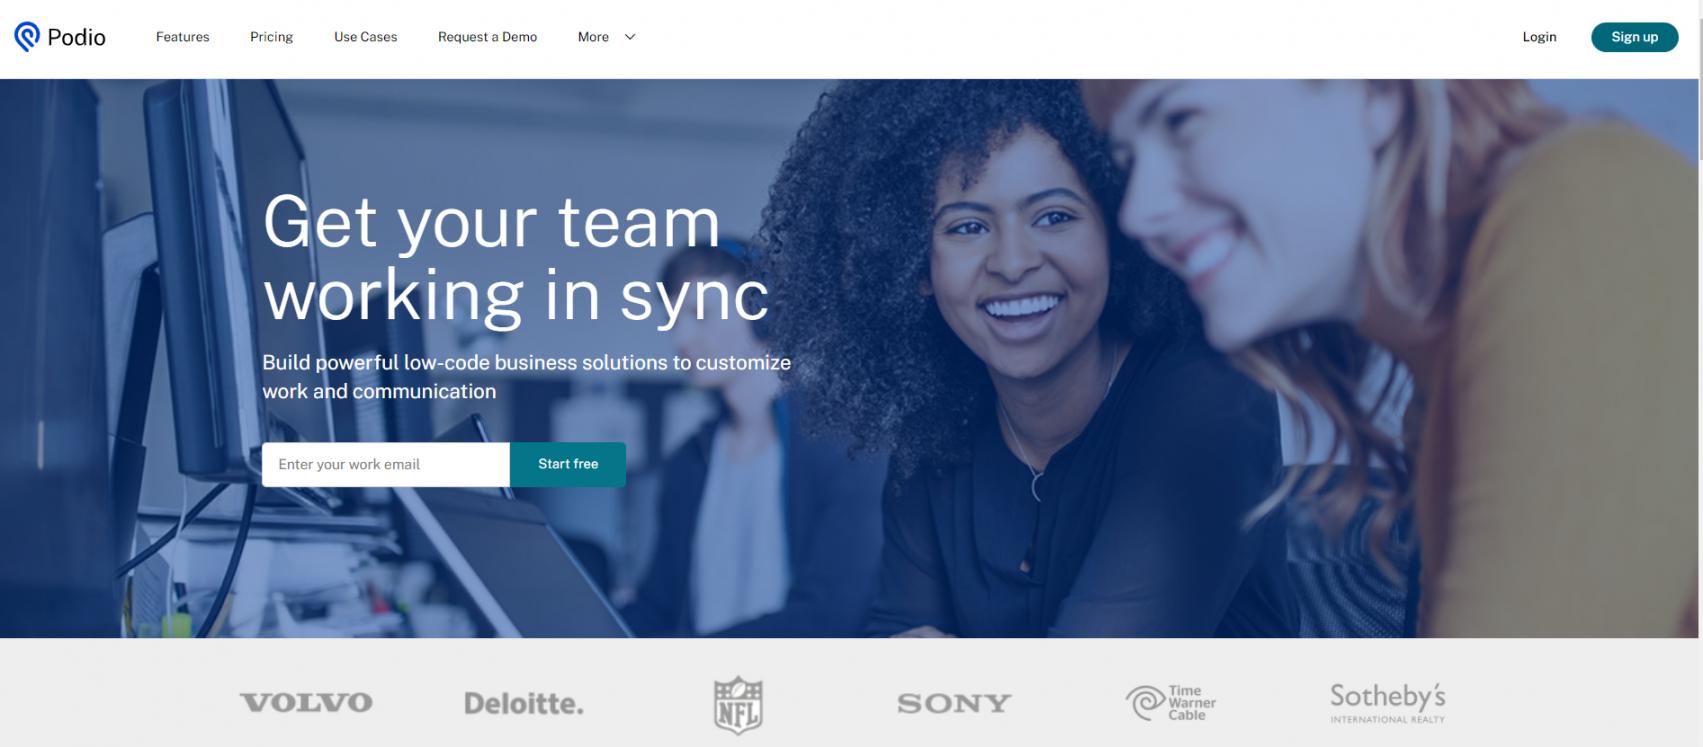This screenshot has height=747, width=1703.
Task: Click the Podio logo icon
Action: click(x=27, y=37)
